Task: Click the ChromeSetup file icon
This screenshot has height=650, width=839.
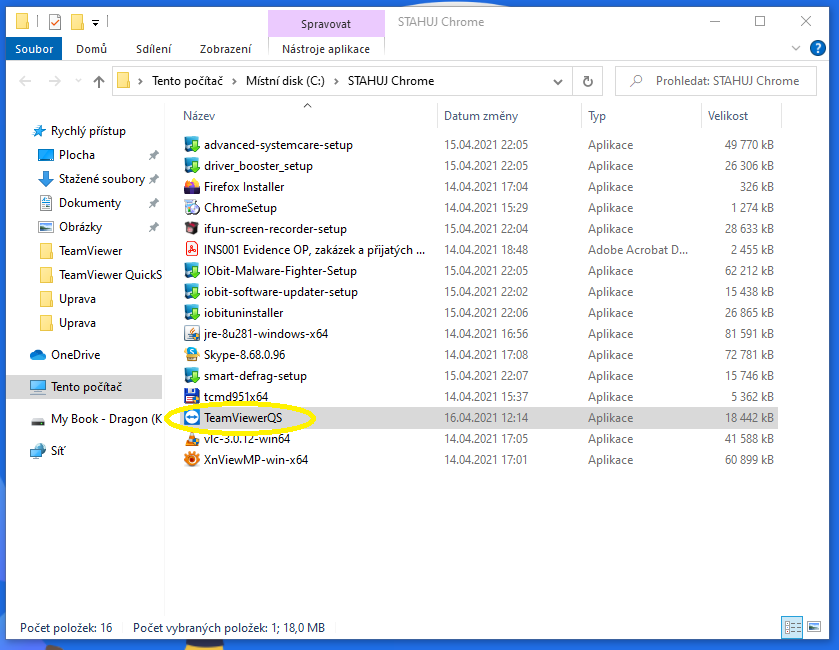Action: click(192, 208)
